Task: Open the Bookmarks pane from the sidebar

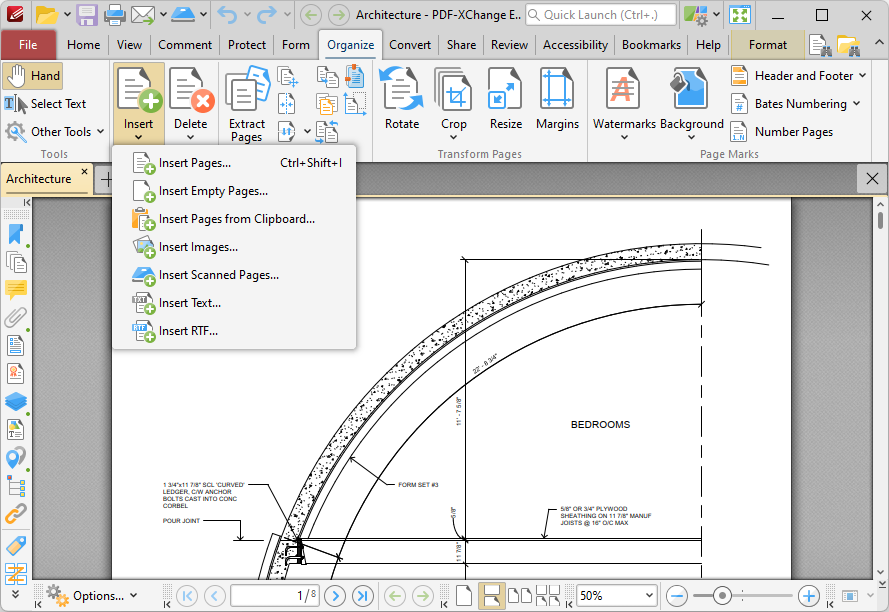Action: click(16, 235)
